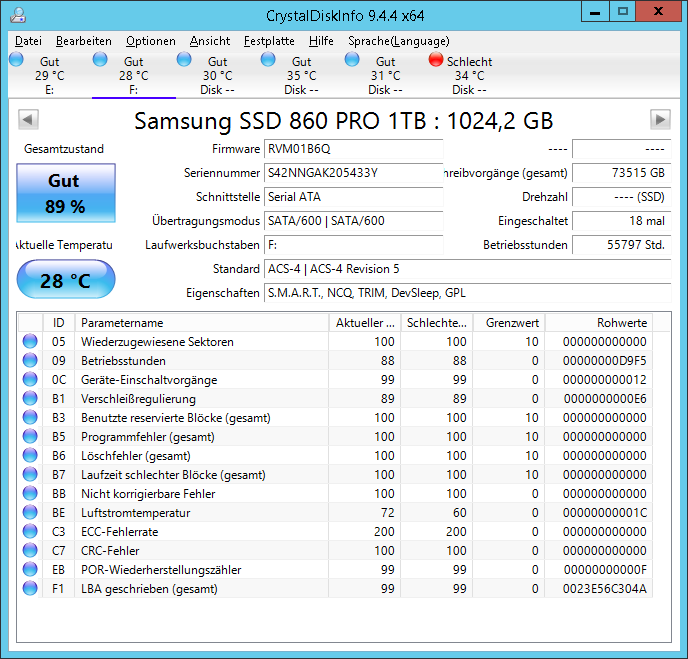Screen dimensions: 688x659
Task: Click status orb for attribute 09 Betriebsstunden
Action: pos(30,360)
